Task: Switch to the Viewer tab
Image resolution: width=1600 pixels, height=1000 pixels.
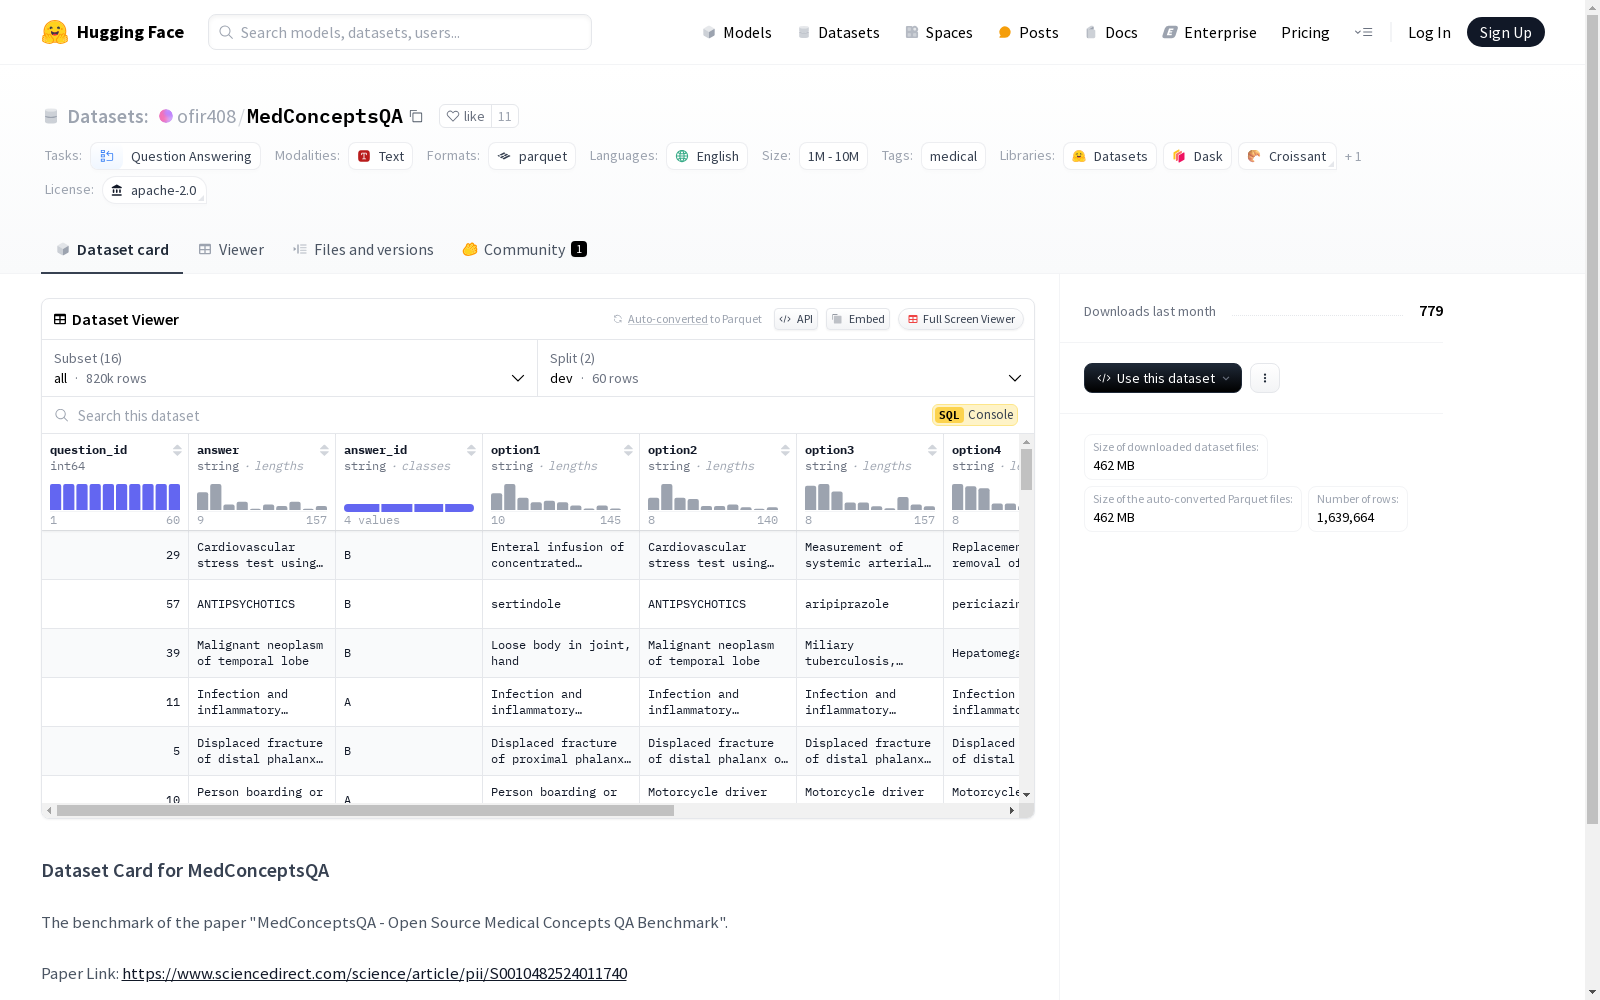Action: tap(231, 250)
